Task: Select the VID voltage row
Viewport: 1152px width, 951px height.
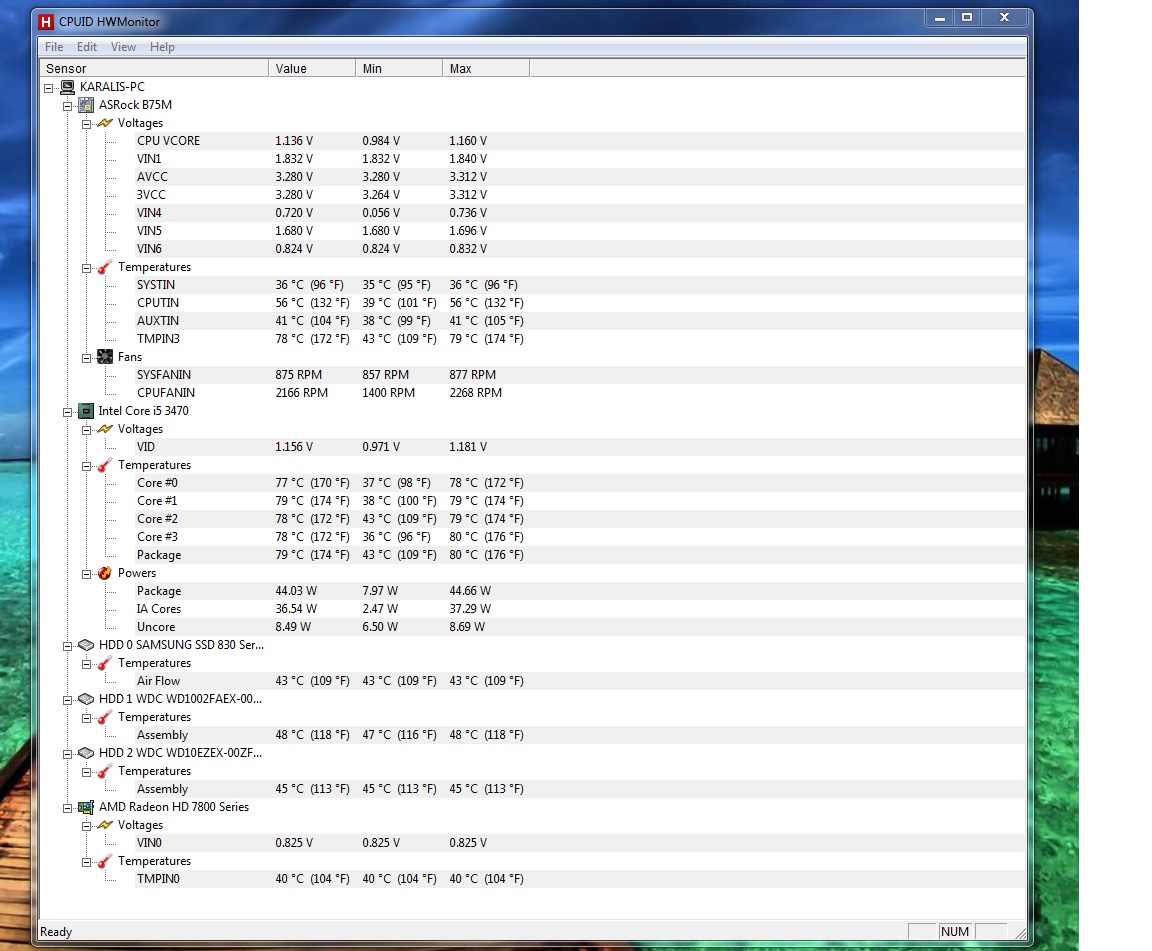Action: [x=580, y=447]
